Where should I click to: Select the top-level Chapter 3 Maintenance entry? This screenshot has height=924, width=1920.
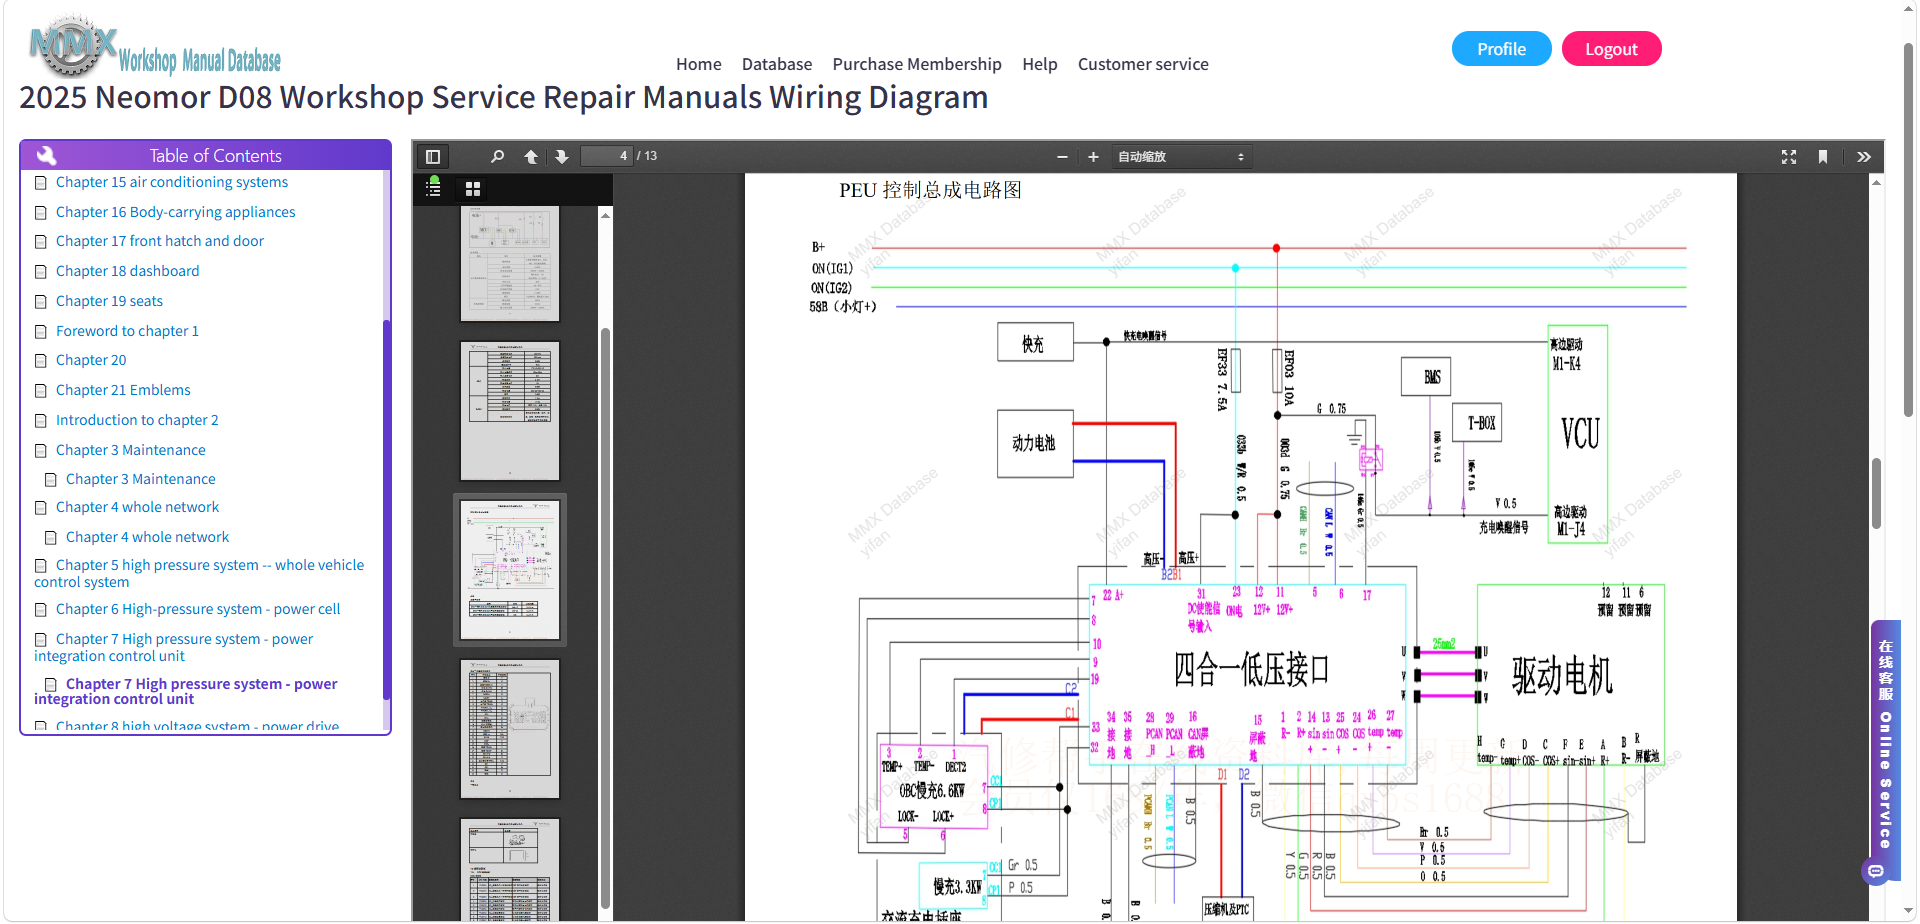tap(131, 450)
